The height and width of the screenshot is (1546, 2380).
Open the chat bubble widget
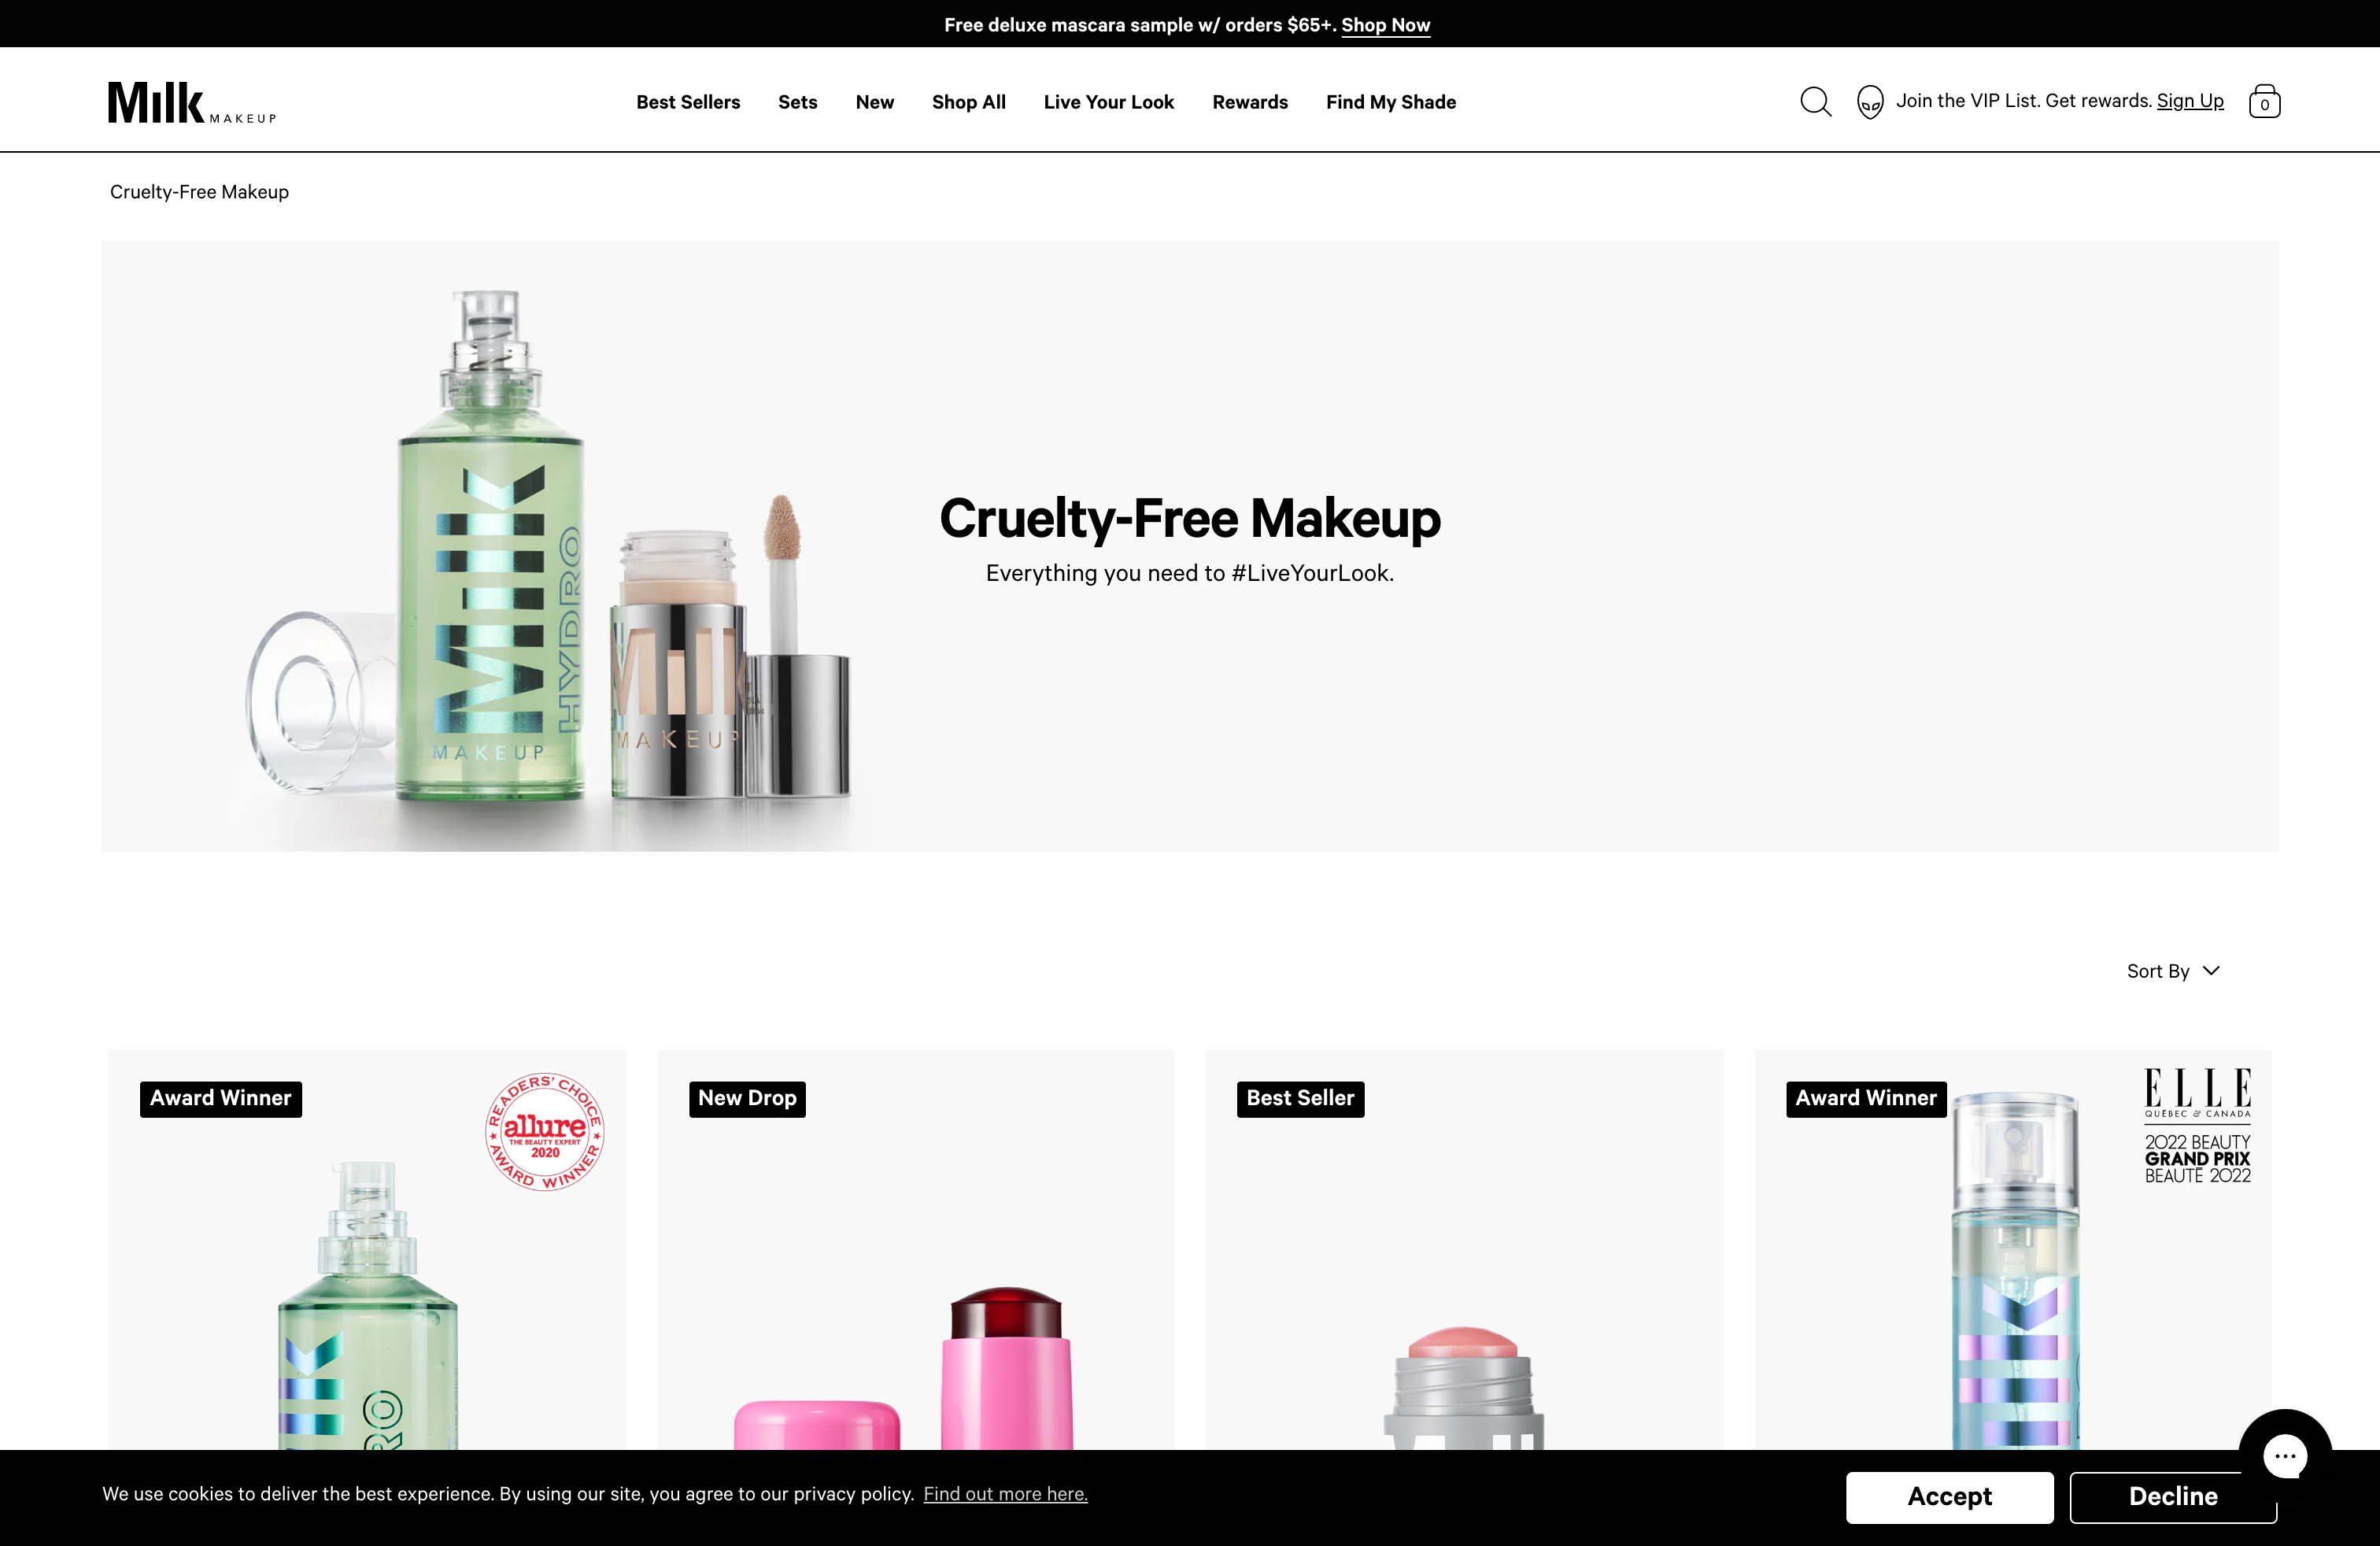[x=2284, y=1455]
